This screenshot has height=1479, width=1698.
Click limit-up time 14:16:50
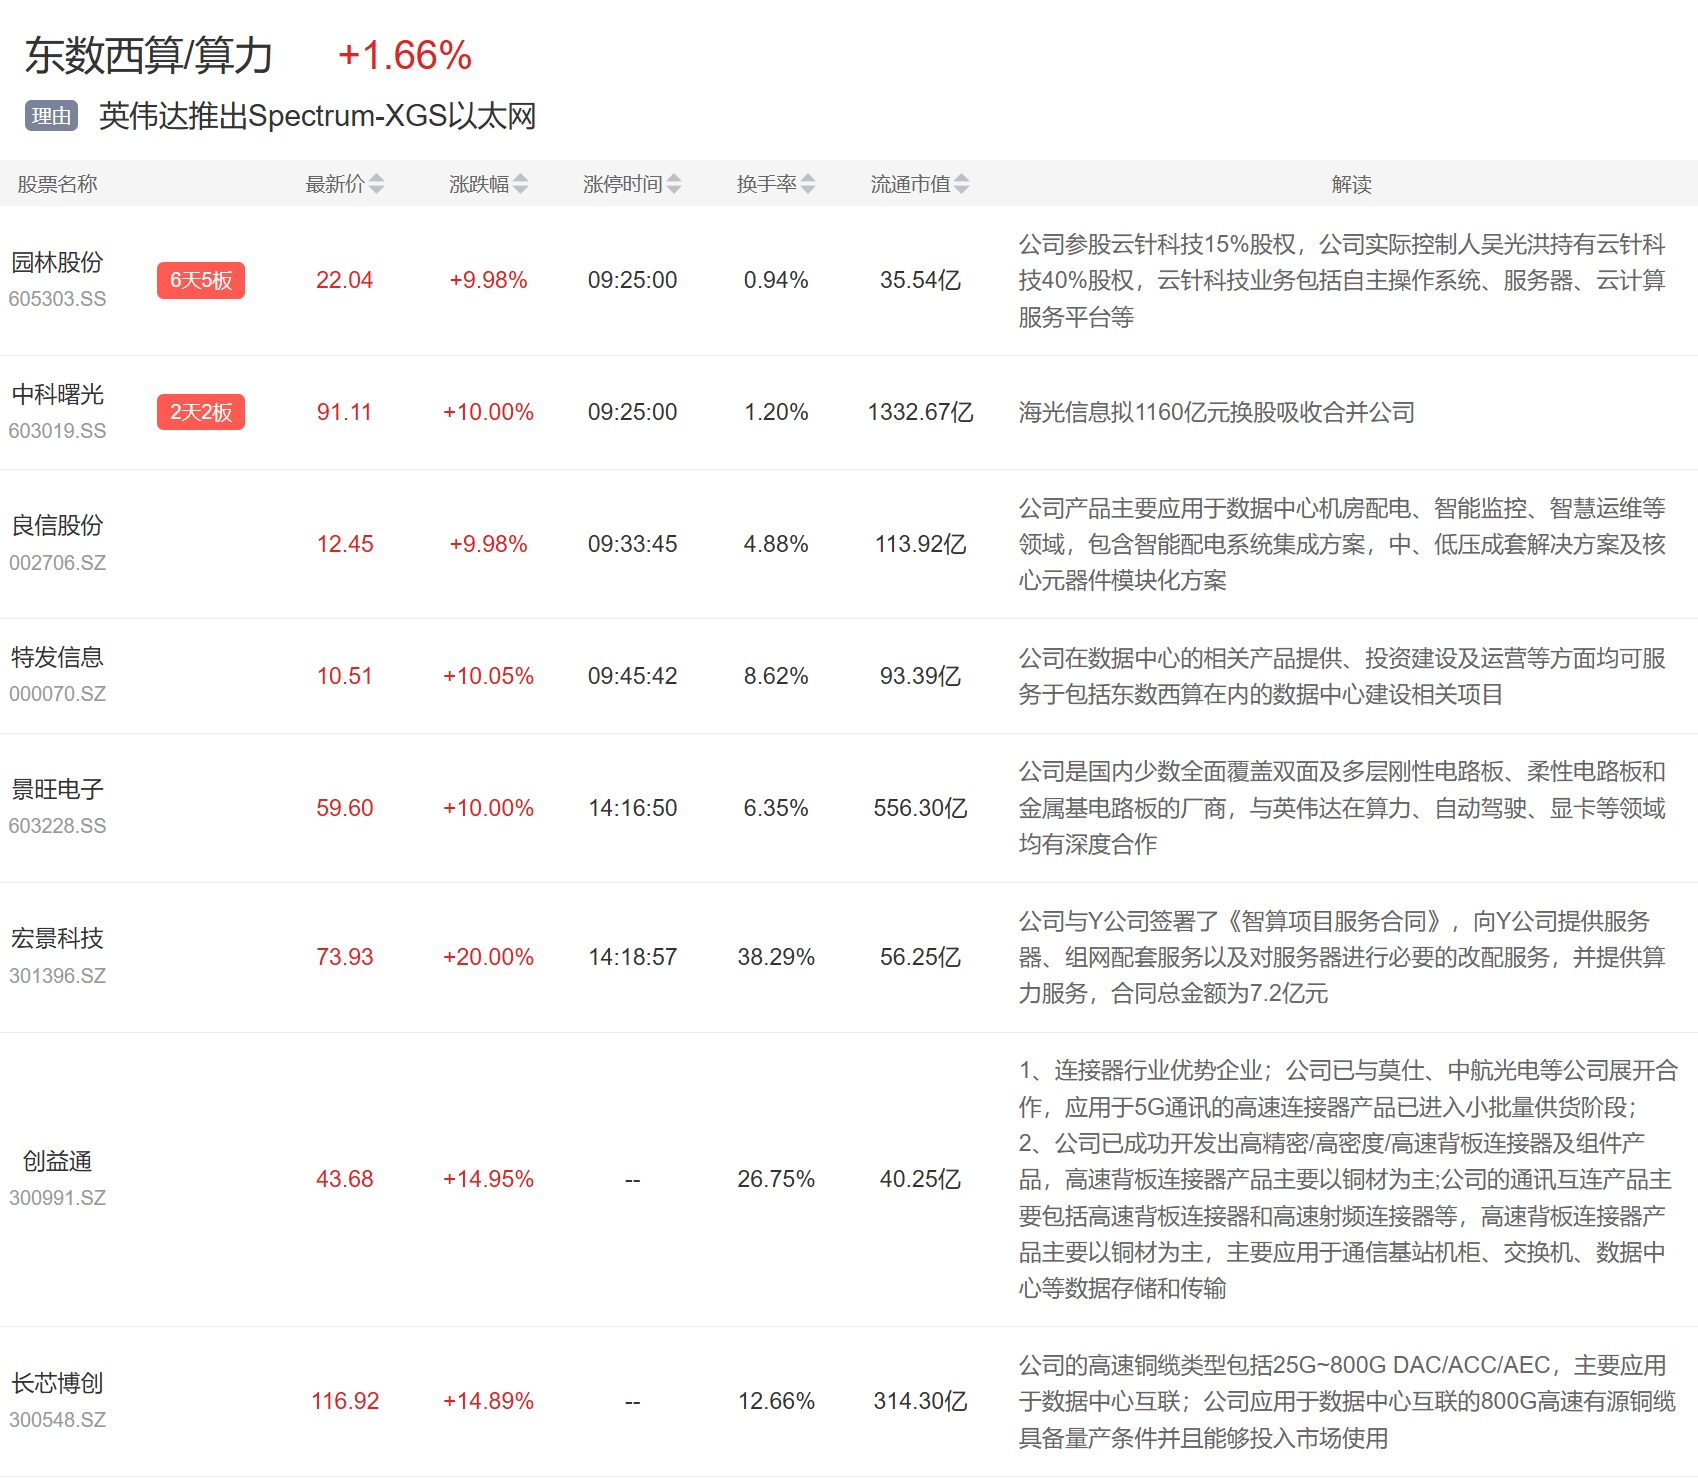632,808
